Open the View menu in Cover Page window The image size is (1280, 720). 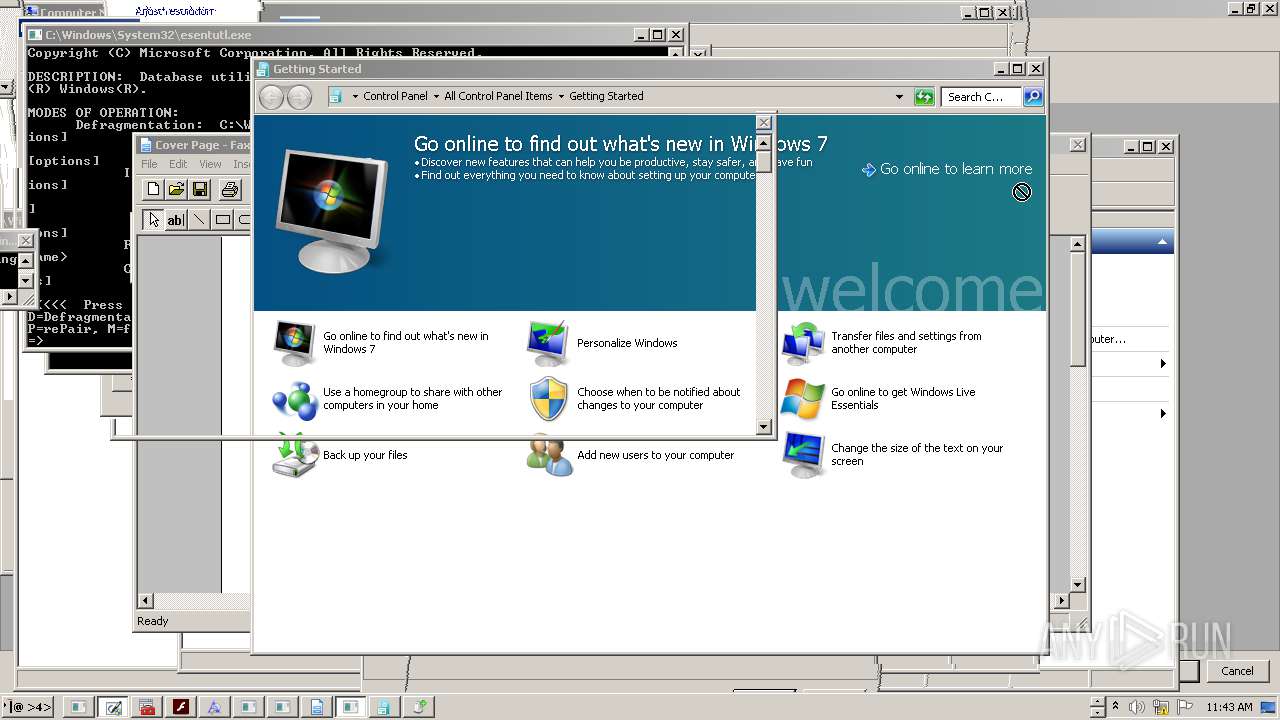click(x=210, y=164)
